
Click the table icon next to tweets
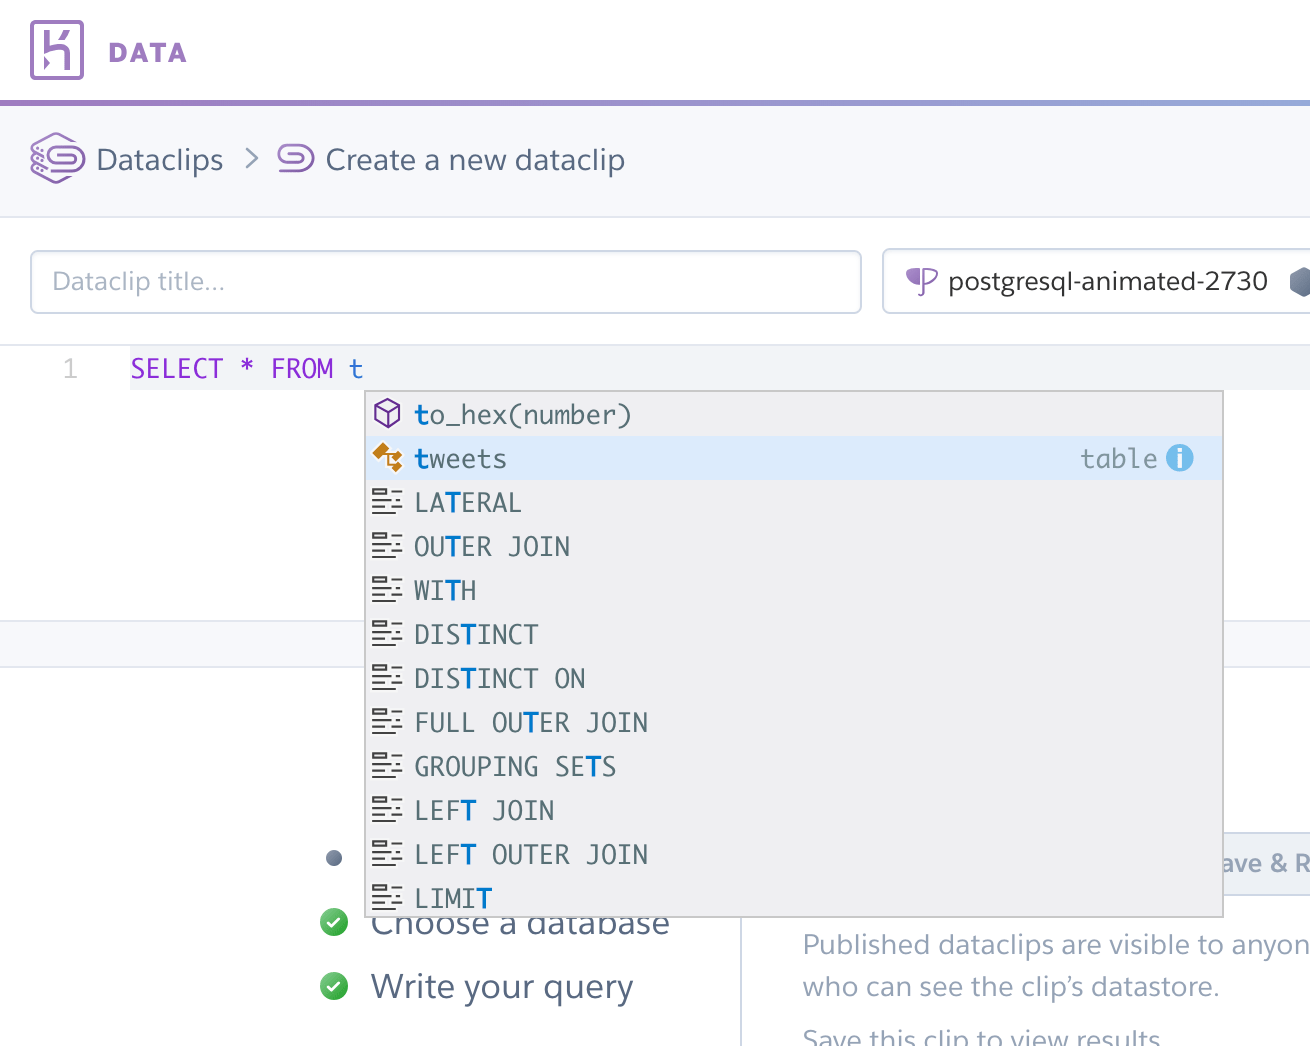point(387,458)
